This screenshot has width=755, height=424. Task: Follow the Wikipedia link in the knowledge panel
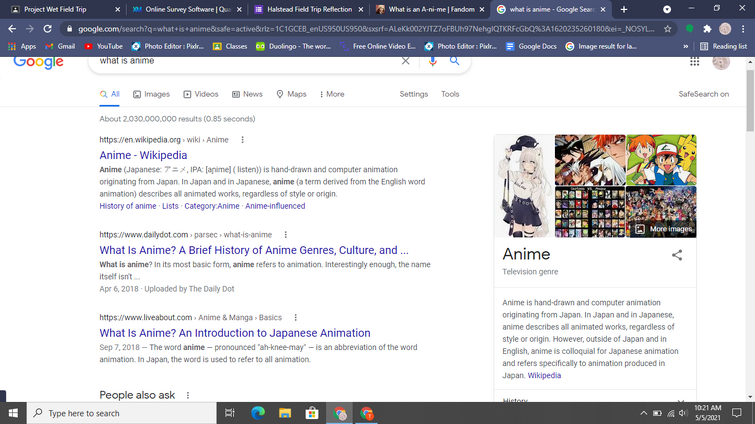point(544,375)
